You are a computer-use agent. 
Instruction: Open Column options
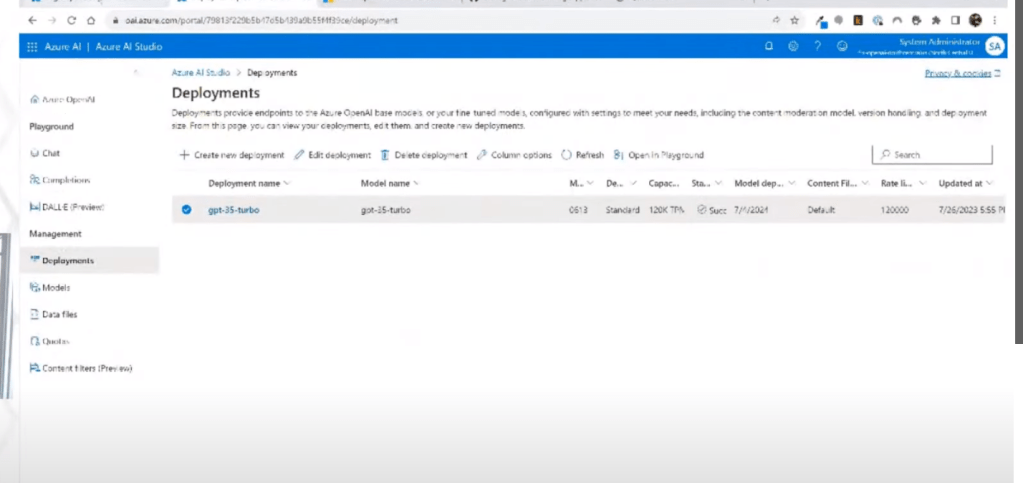coord(514,155)
